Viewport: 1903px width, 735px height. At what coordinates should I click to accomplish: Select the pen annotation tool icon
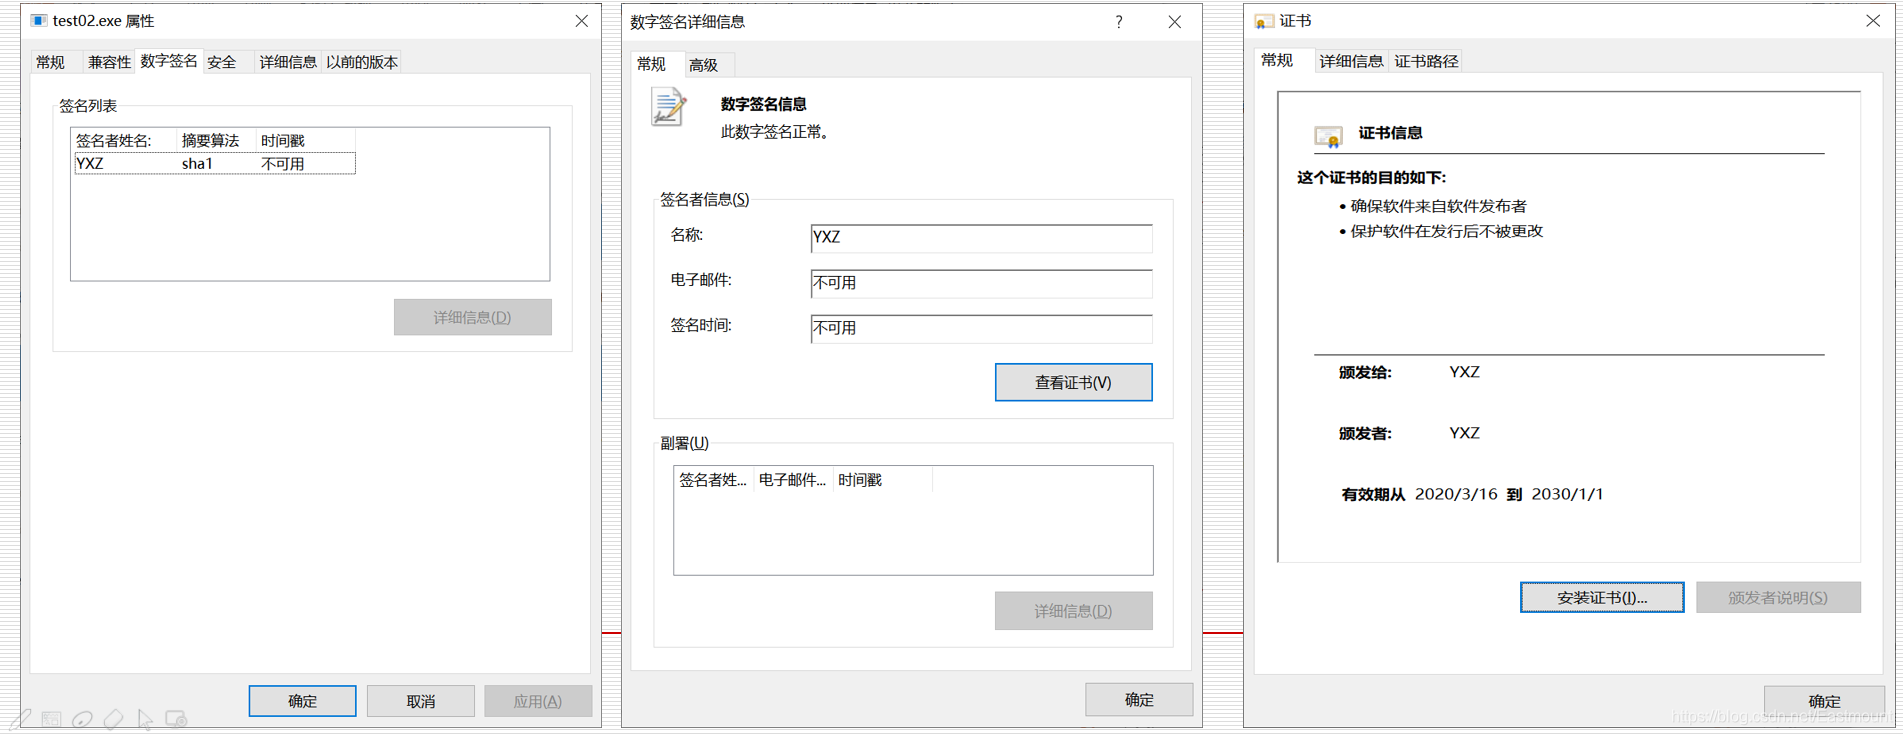click(x=20, y=719)
